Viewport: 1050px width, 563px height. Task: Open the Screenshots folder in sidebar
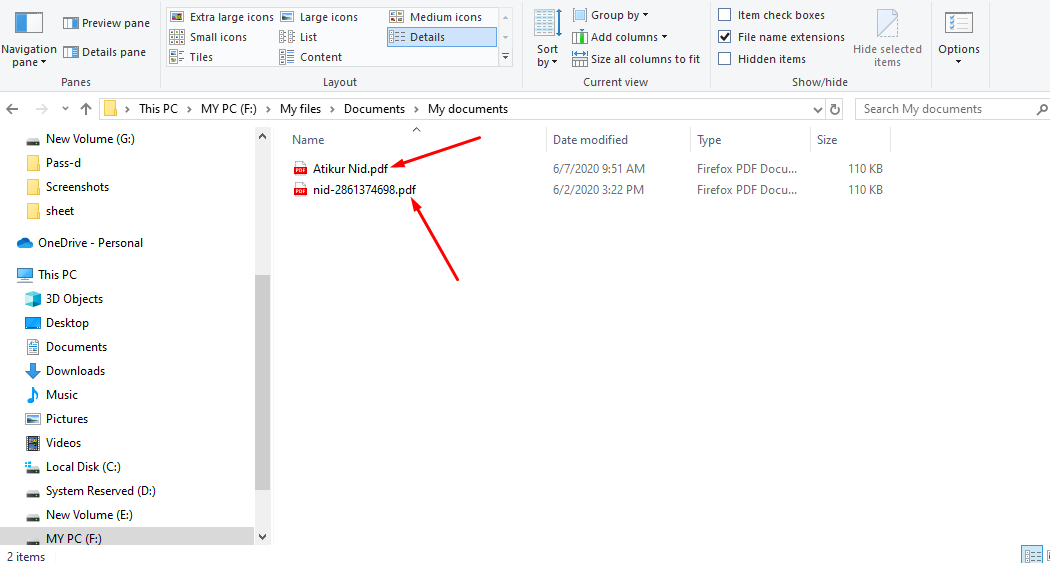pyautogui.click(x=77, y=187)
